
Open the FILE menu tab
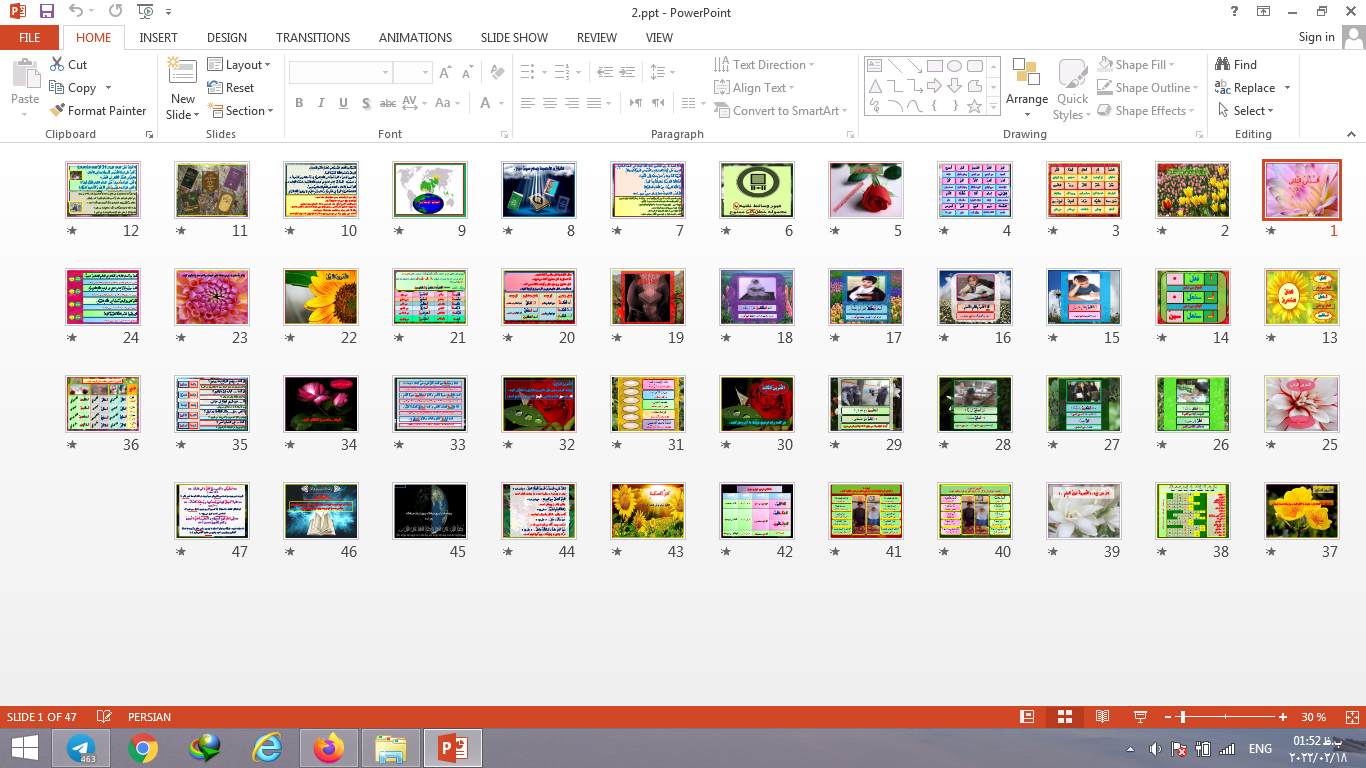pos(30,38)
